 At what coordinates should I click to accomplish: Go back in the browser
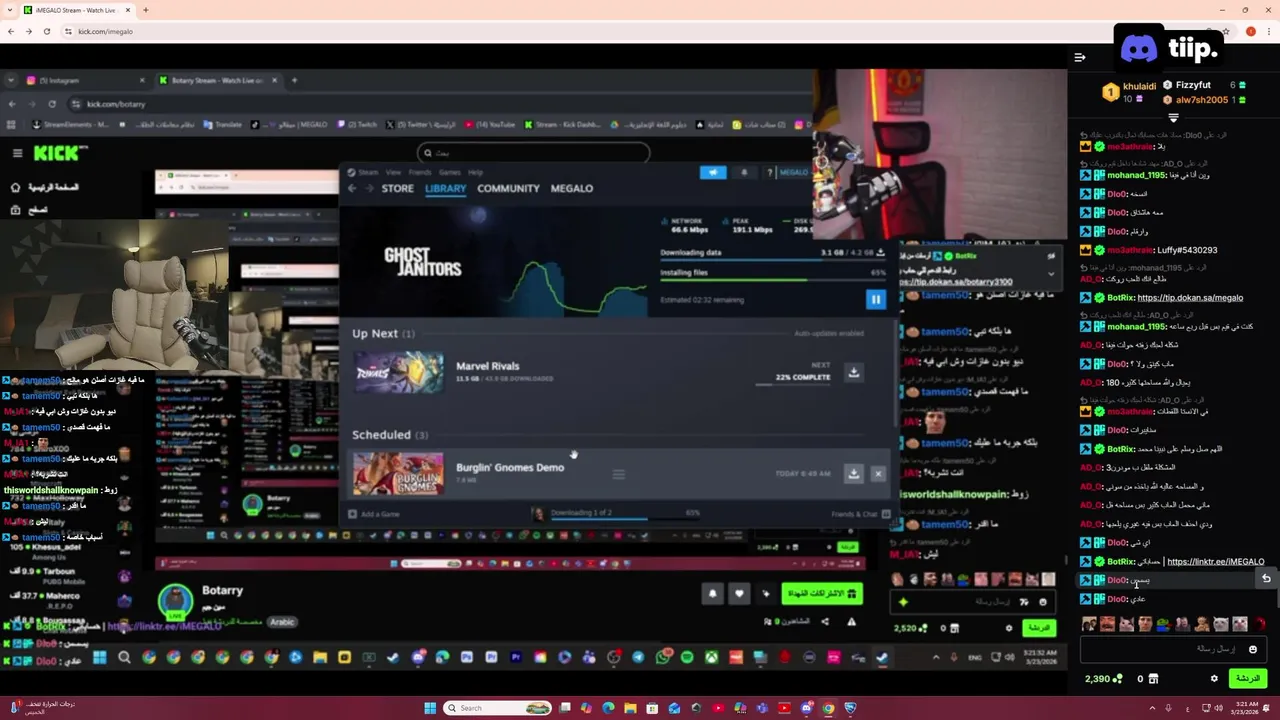11,31
